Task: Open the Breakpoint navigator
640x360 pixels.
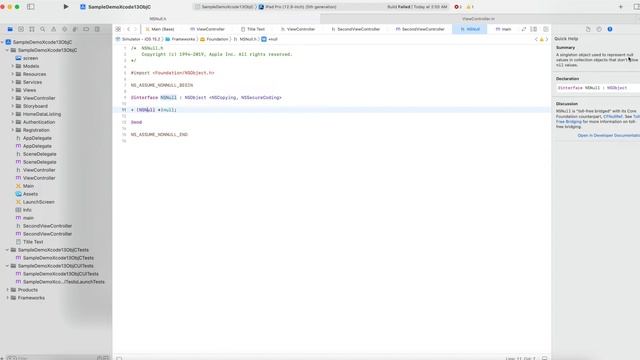Action: (86, 29)
